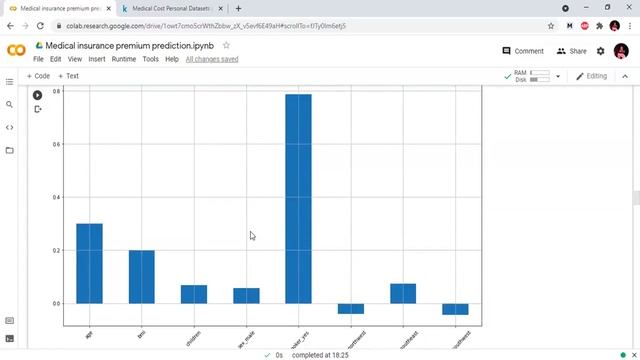Click the Chrome media control icon in the title bar
This screenshot has height=360, width=640.
tap(565, 8)
